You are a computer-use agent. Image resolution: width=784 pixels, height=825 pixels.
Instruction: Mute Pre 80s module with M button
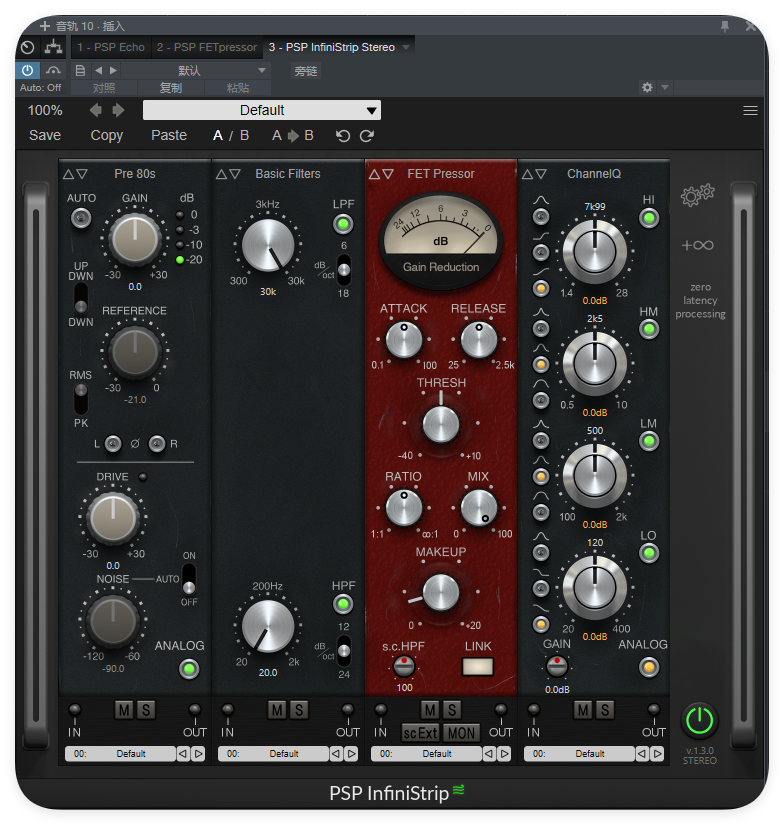(x=124, y=710)
